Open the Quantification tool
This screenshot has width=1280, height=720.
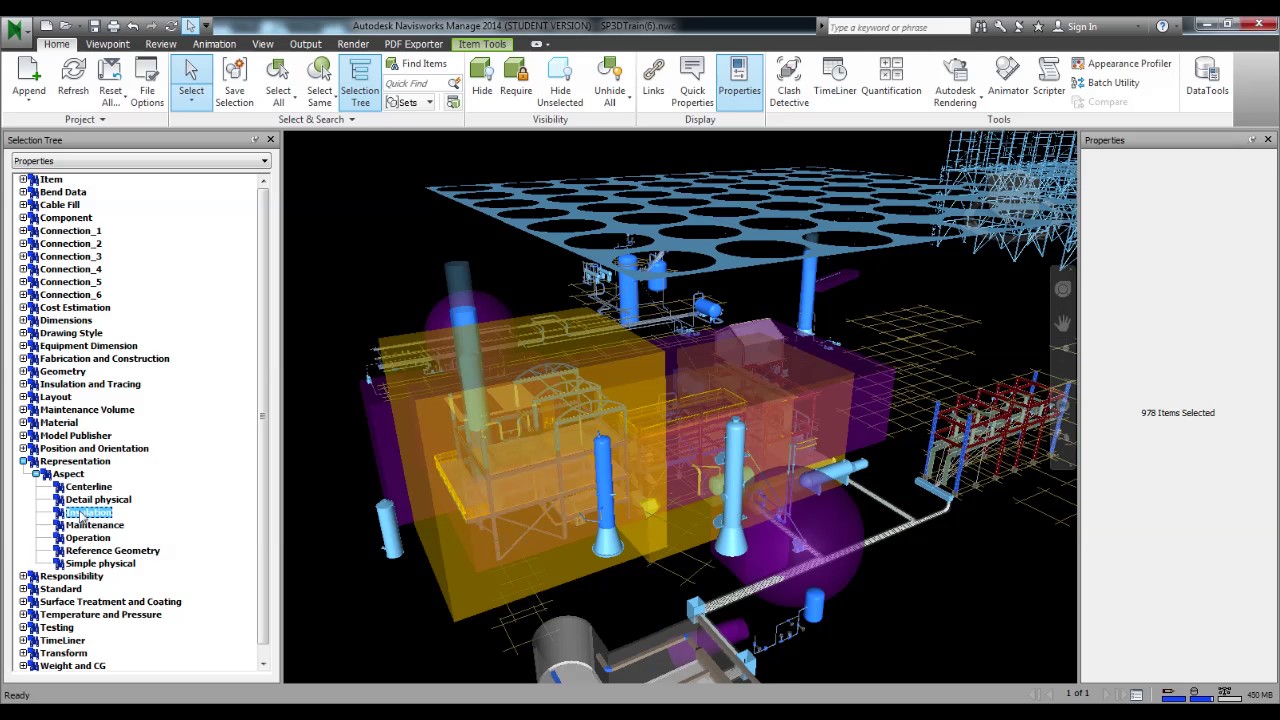(x=891, y=78)
